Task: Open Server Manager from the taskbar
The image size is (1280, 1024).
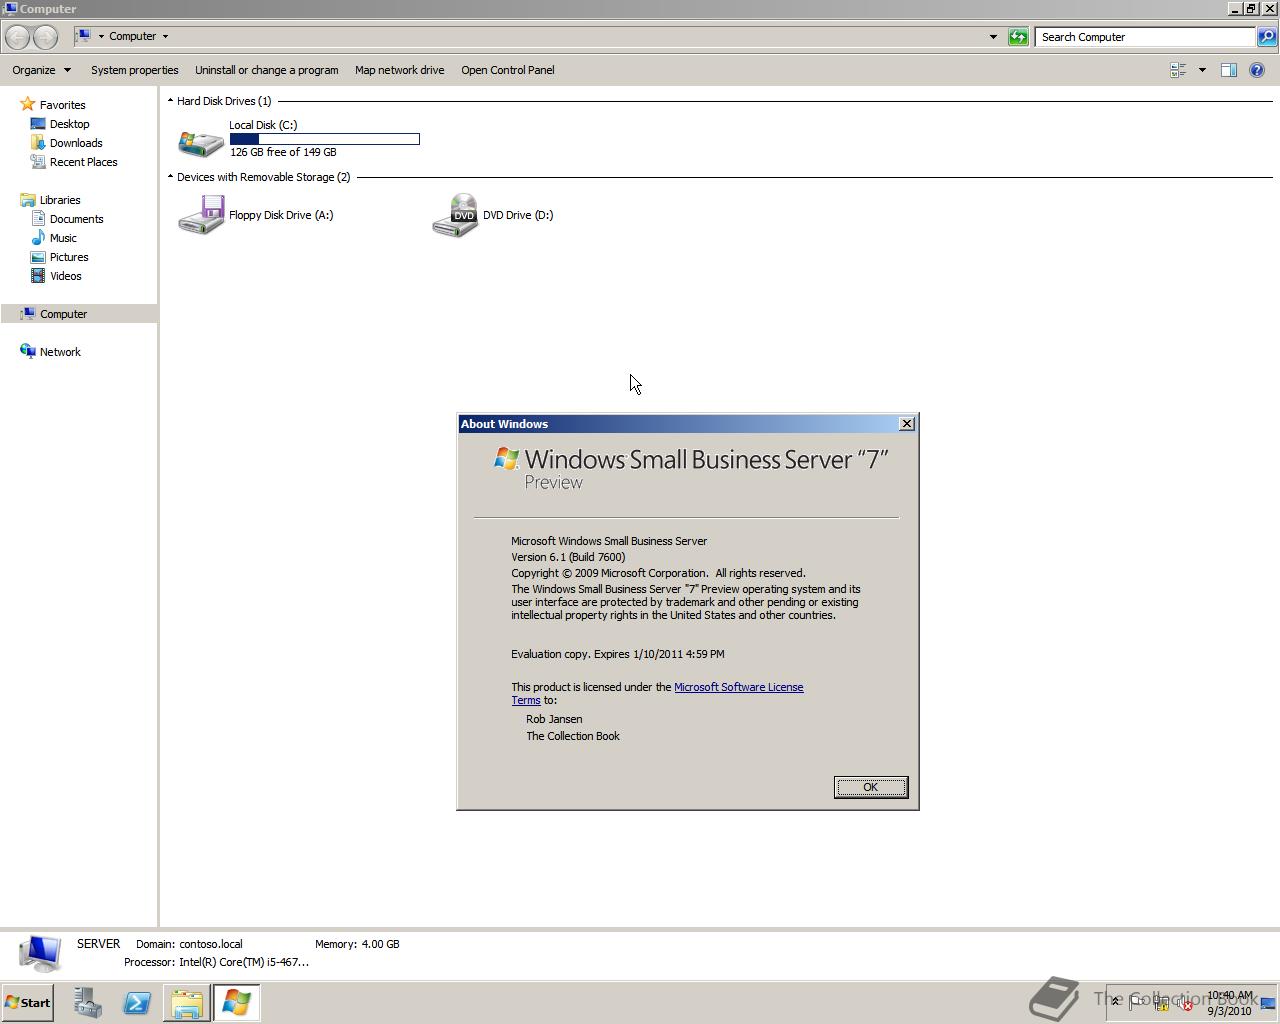Action: [88, 1002]
